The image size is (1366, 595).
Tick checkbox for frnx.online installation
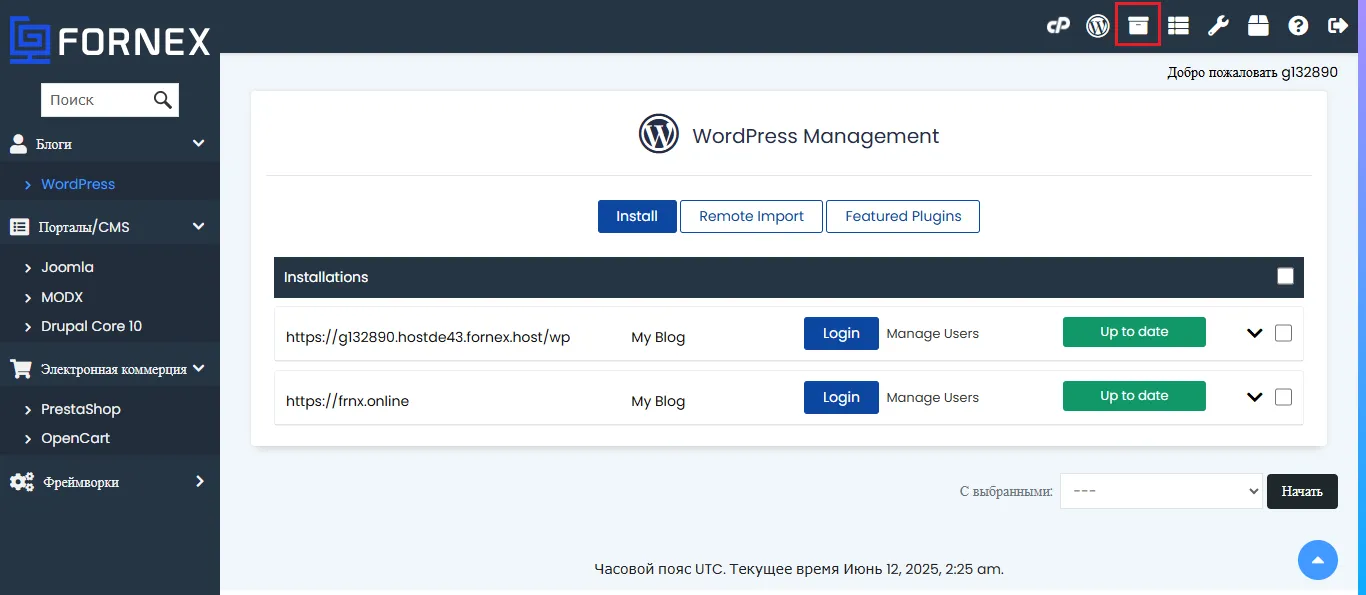tap(1283, 397)
